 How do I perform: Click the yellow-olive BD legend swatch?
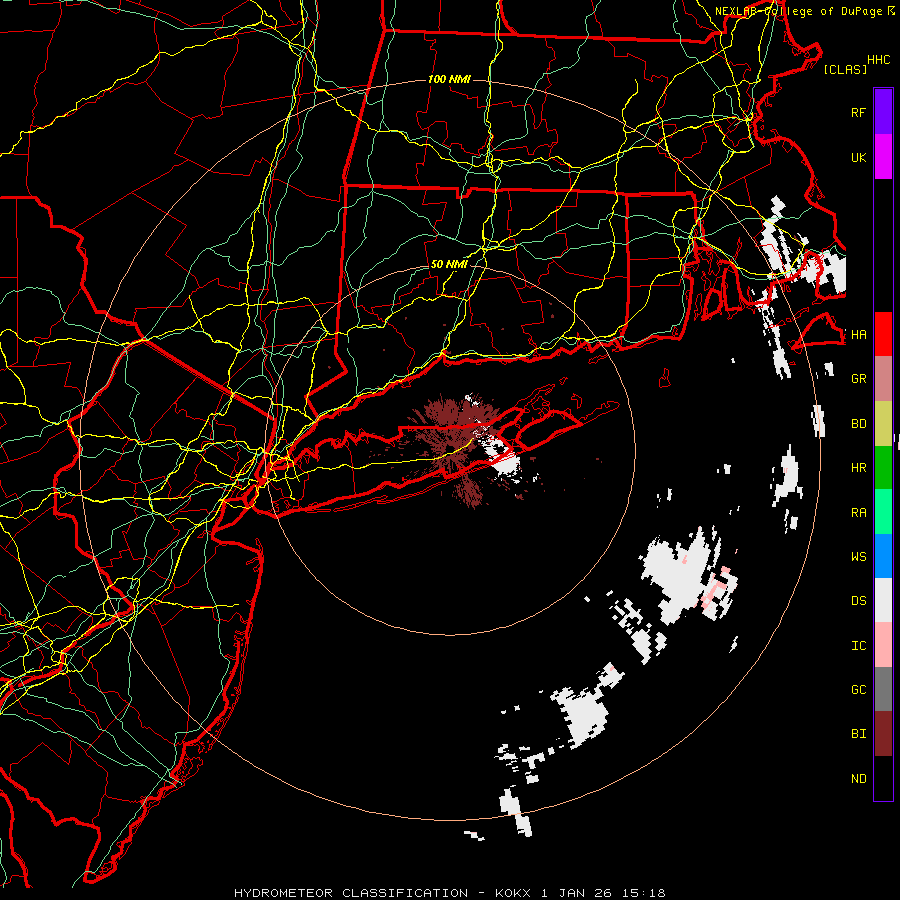point(883,424)
